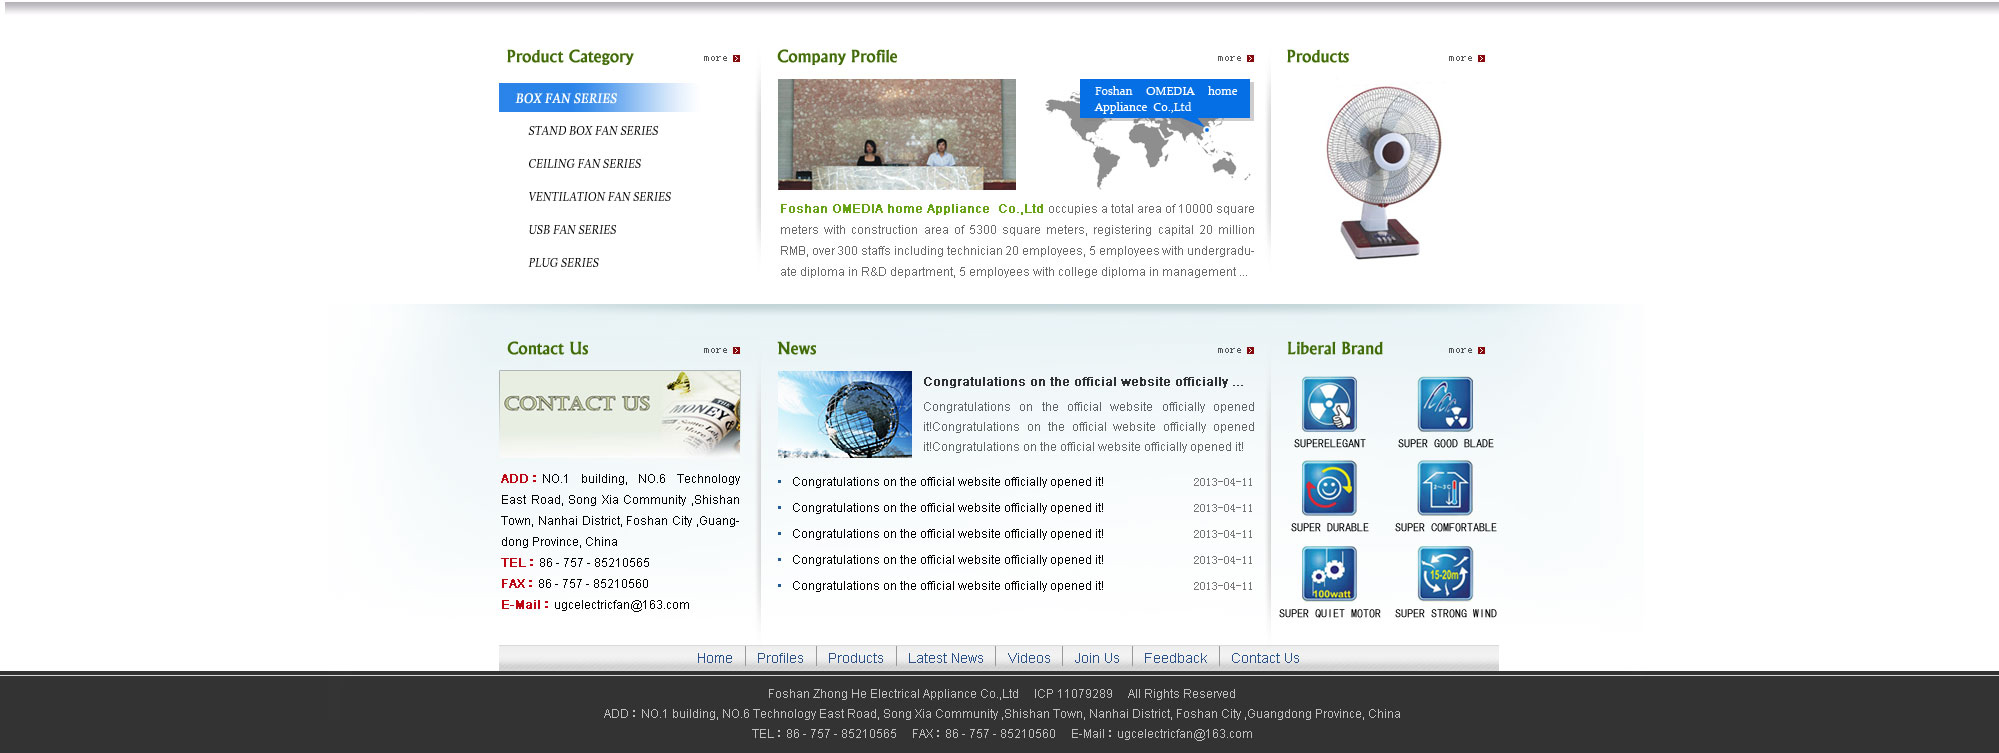Select the Super Comfortable icon
Image resolution: width=1999 pixels, height=753 pixels.
(1445, 488)
